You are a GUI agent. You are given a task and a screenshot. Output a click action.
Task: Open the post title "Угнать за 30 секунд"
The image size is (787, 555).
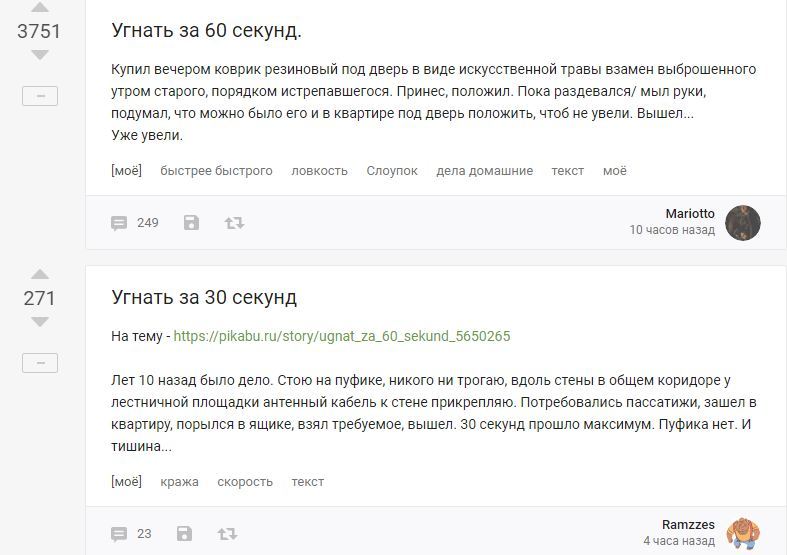pyautogui.click(x=204, y=298)
